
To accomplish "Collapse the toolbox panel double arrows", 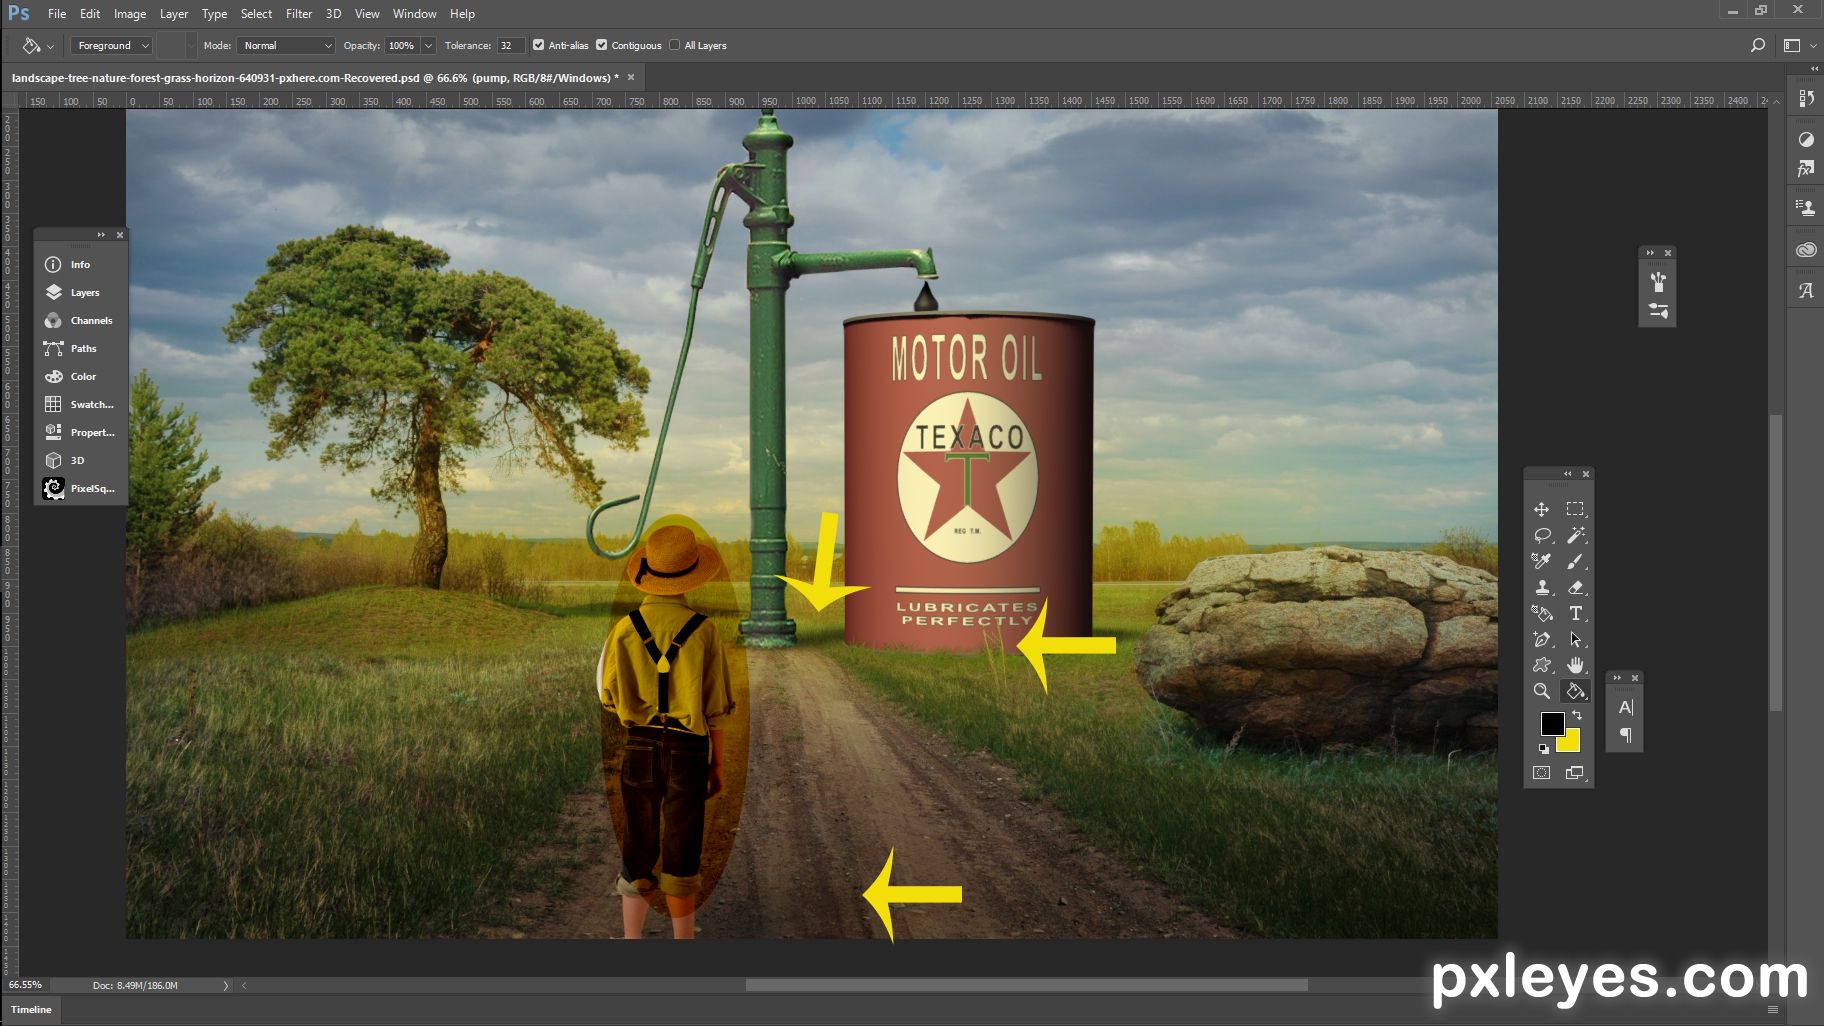I will point(1567,474).
